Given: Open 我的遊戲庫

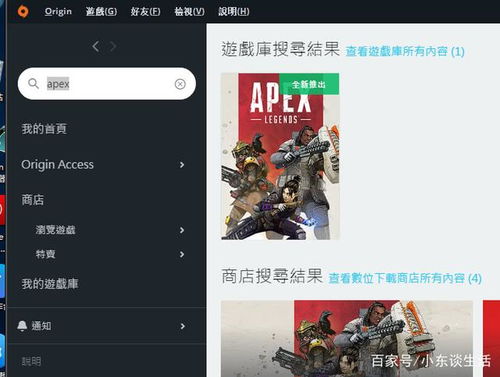Looking at the screenshot, I should tap(50, 284).
